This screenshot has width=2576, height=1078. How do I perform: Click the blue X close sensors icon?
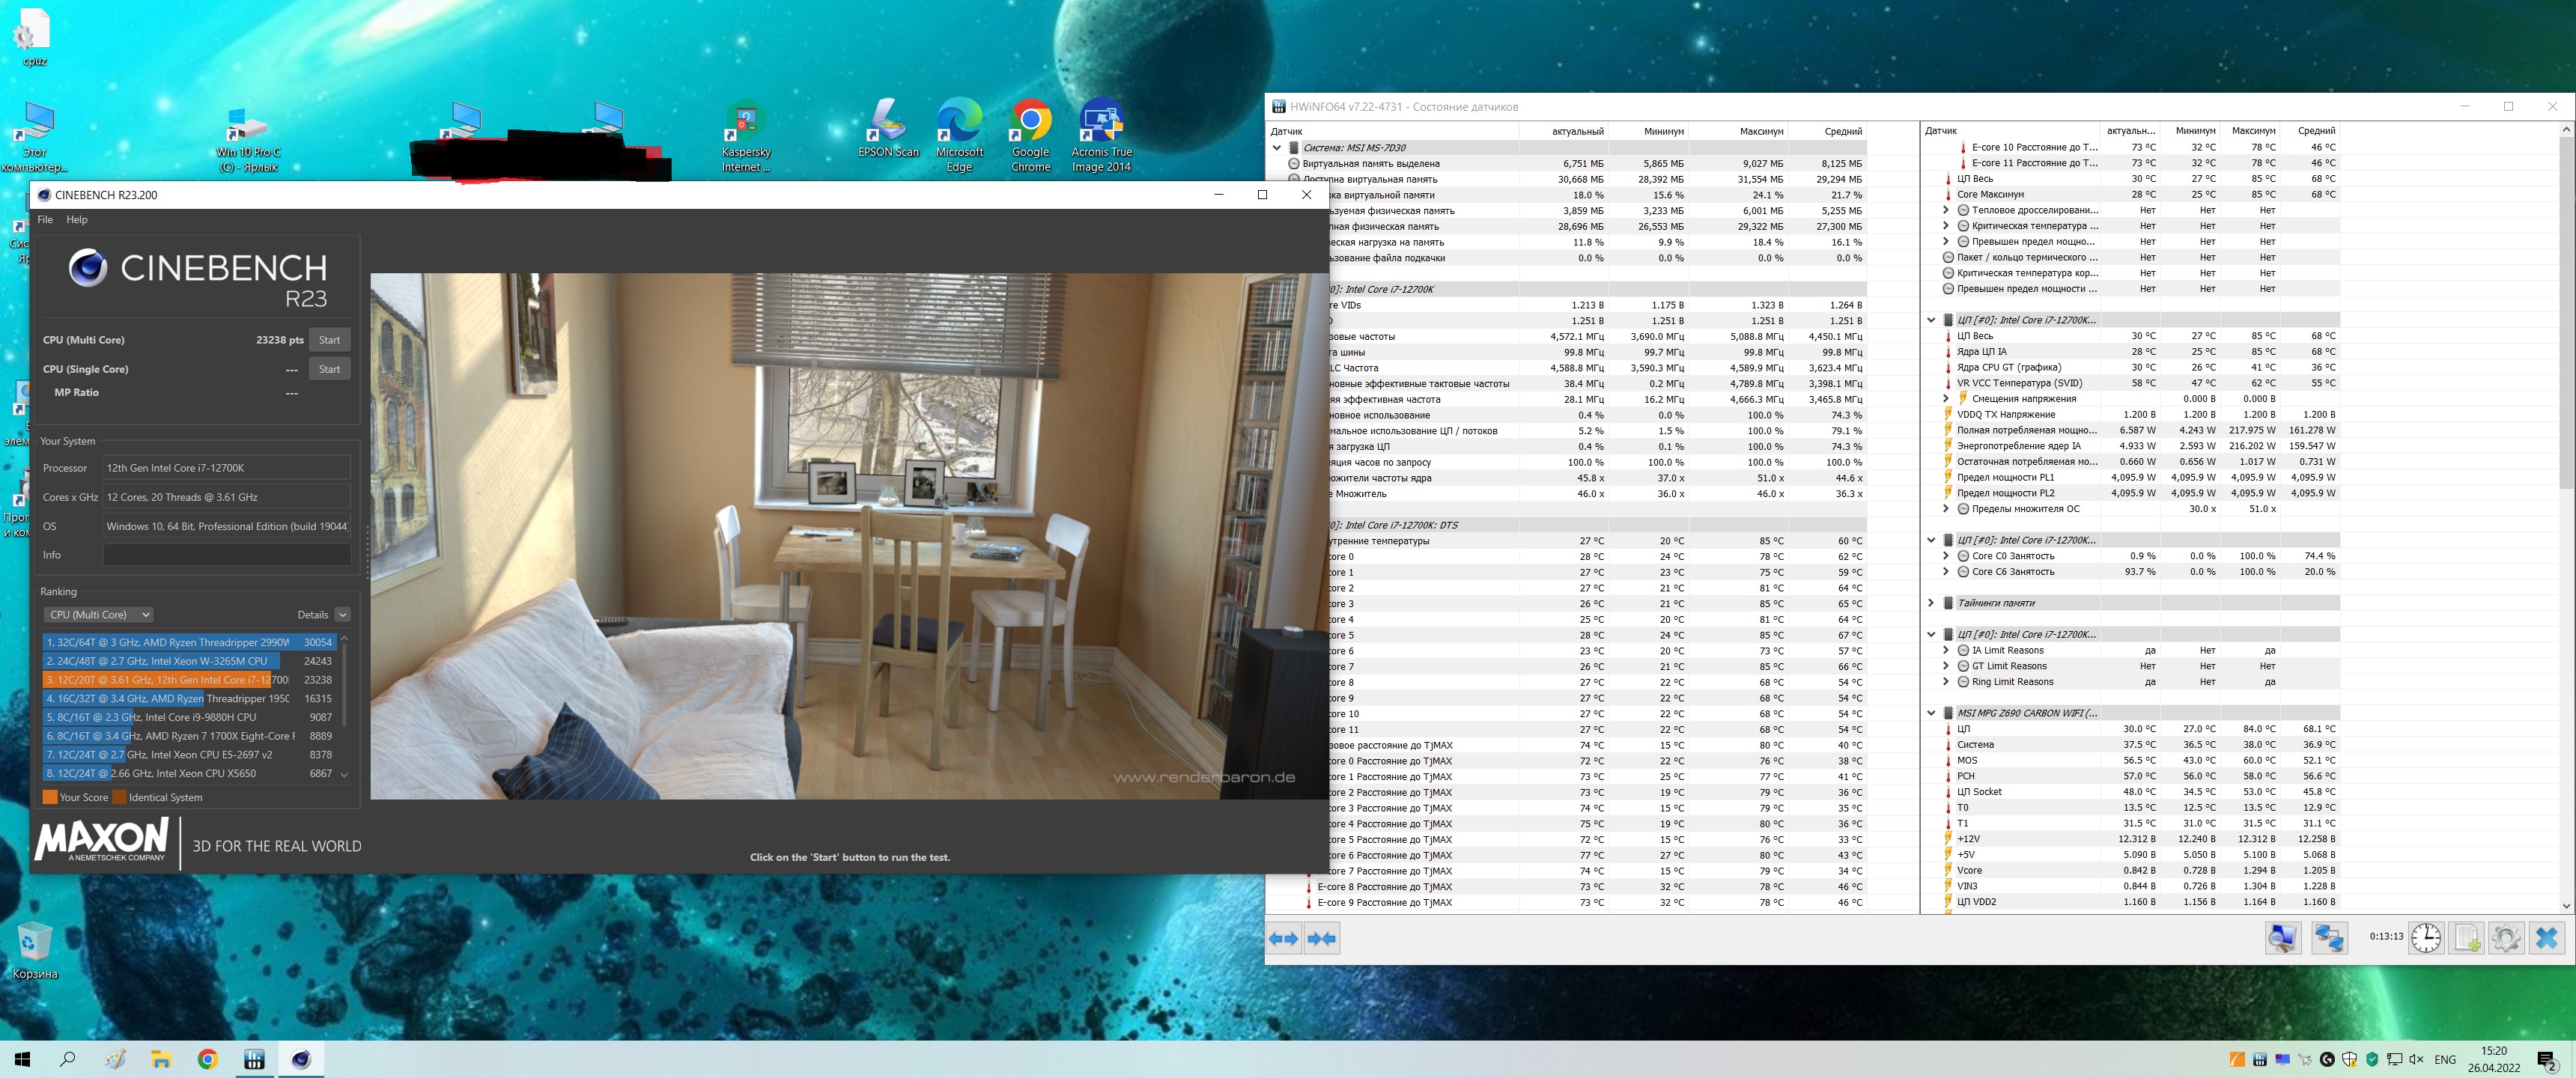point(2547,938)
